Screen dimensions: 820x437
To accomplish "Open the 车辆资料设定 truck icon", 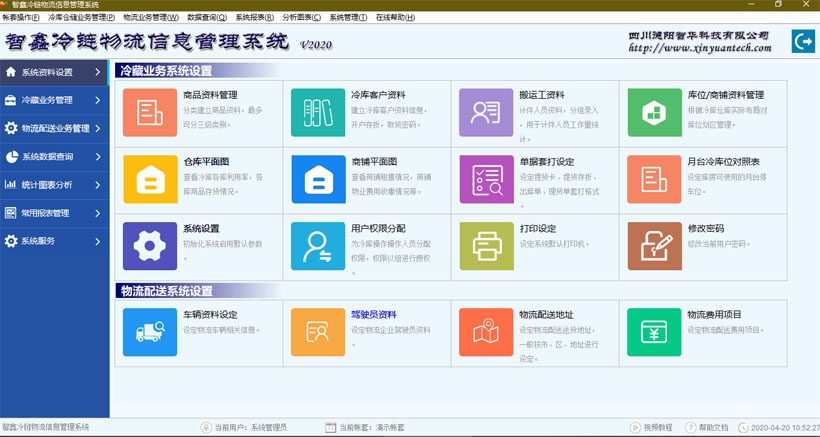I will 150,331.
